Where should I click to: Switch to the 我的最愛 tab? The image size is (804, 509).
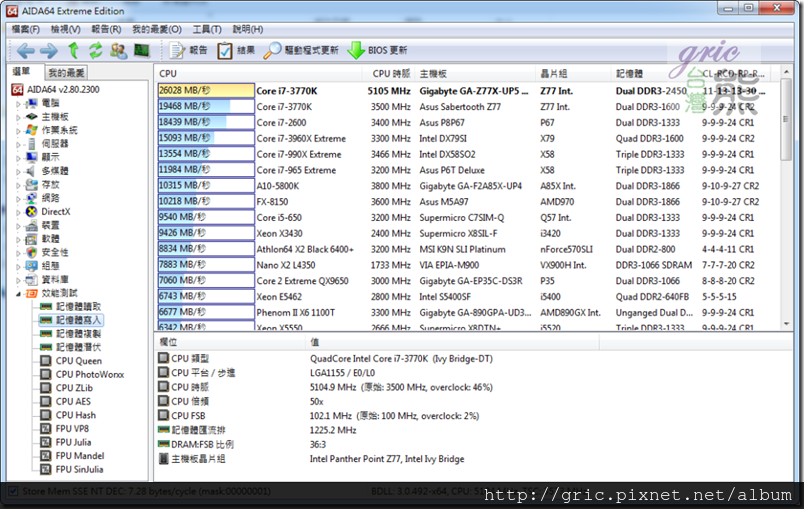point(67,73)
